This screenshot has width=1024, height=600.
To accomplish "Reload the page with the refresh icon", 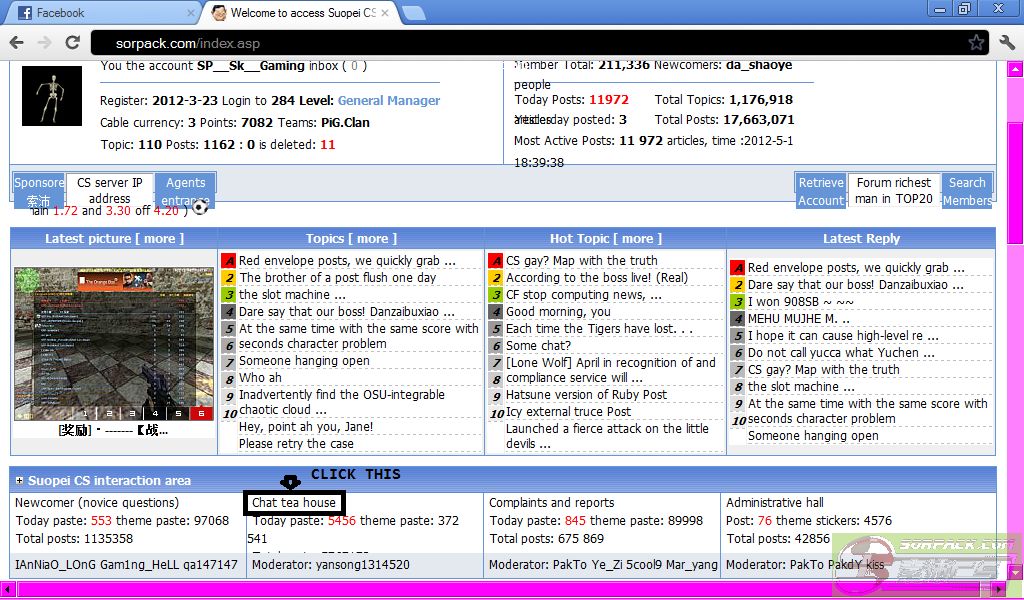I will point(72,43).
